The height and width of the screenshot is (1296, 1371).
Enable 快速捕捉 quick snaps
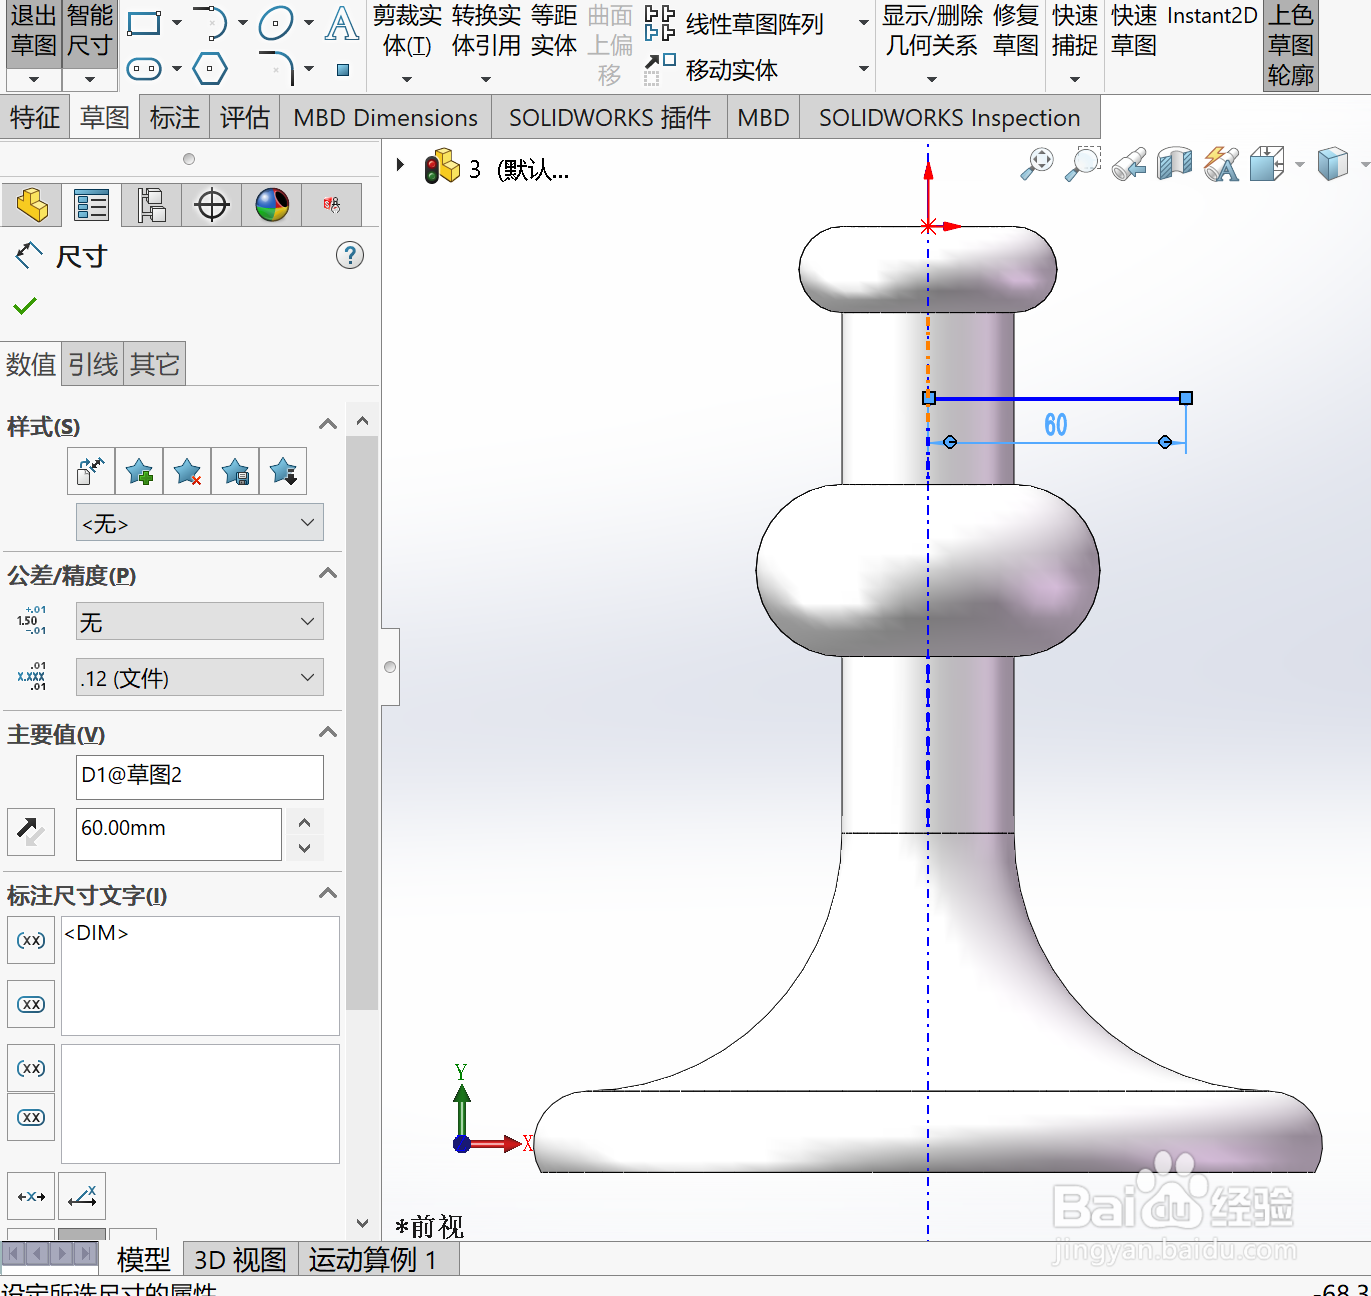(1074, 30)
